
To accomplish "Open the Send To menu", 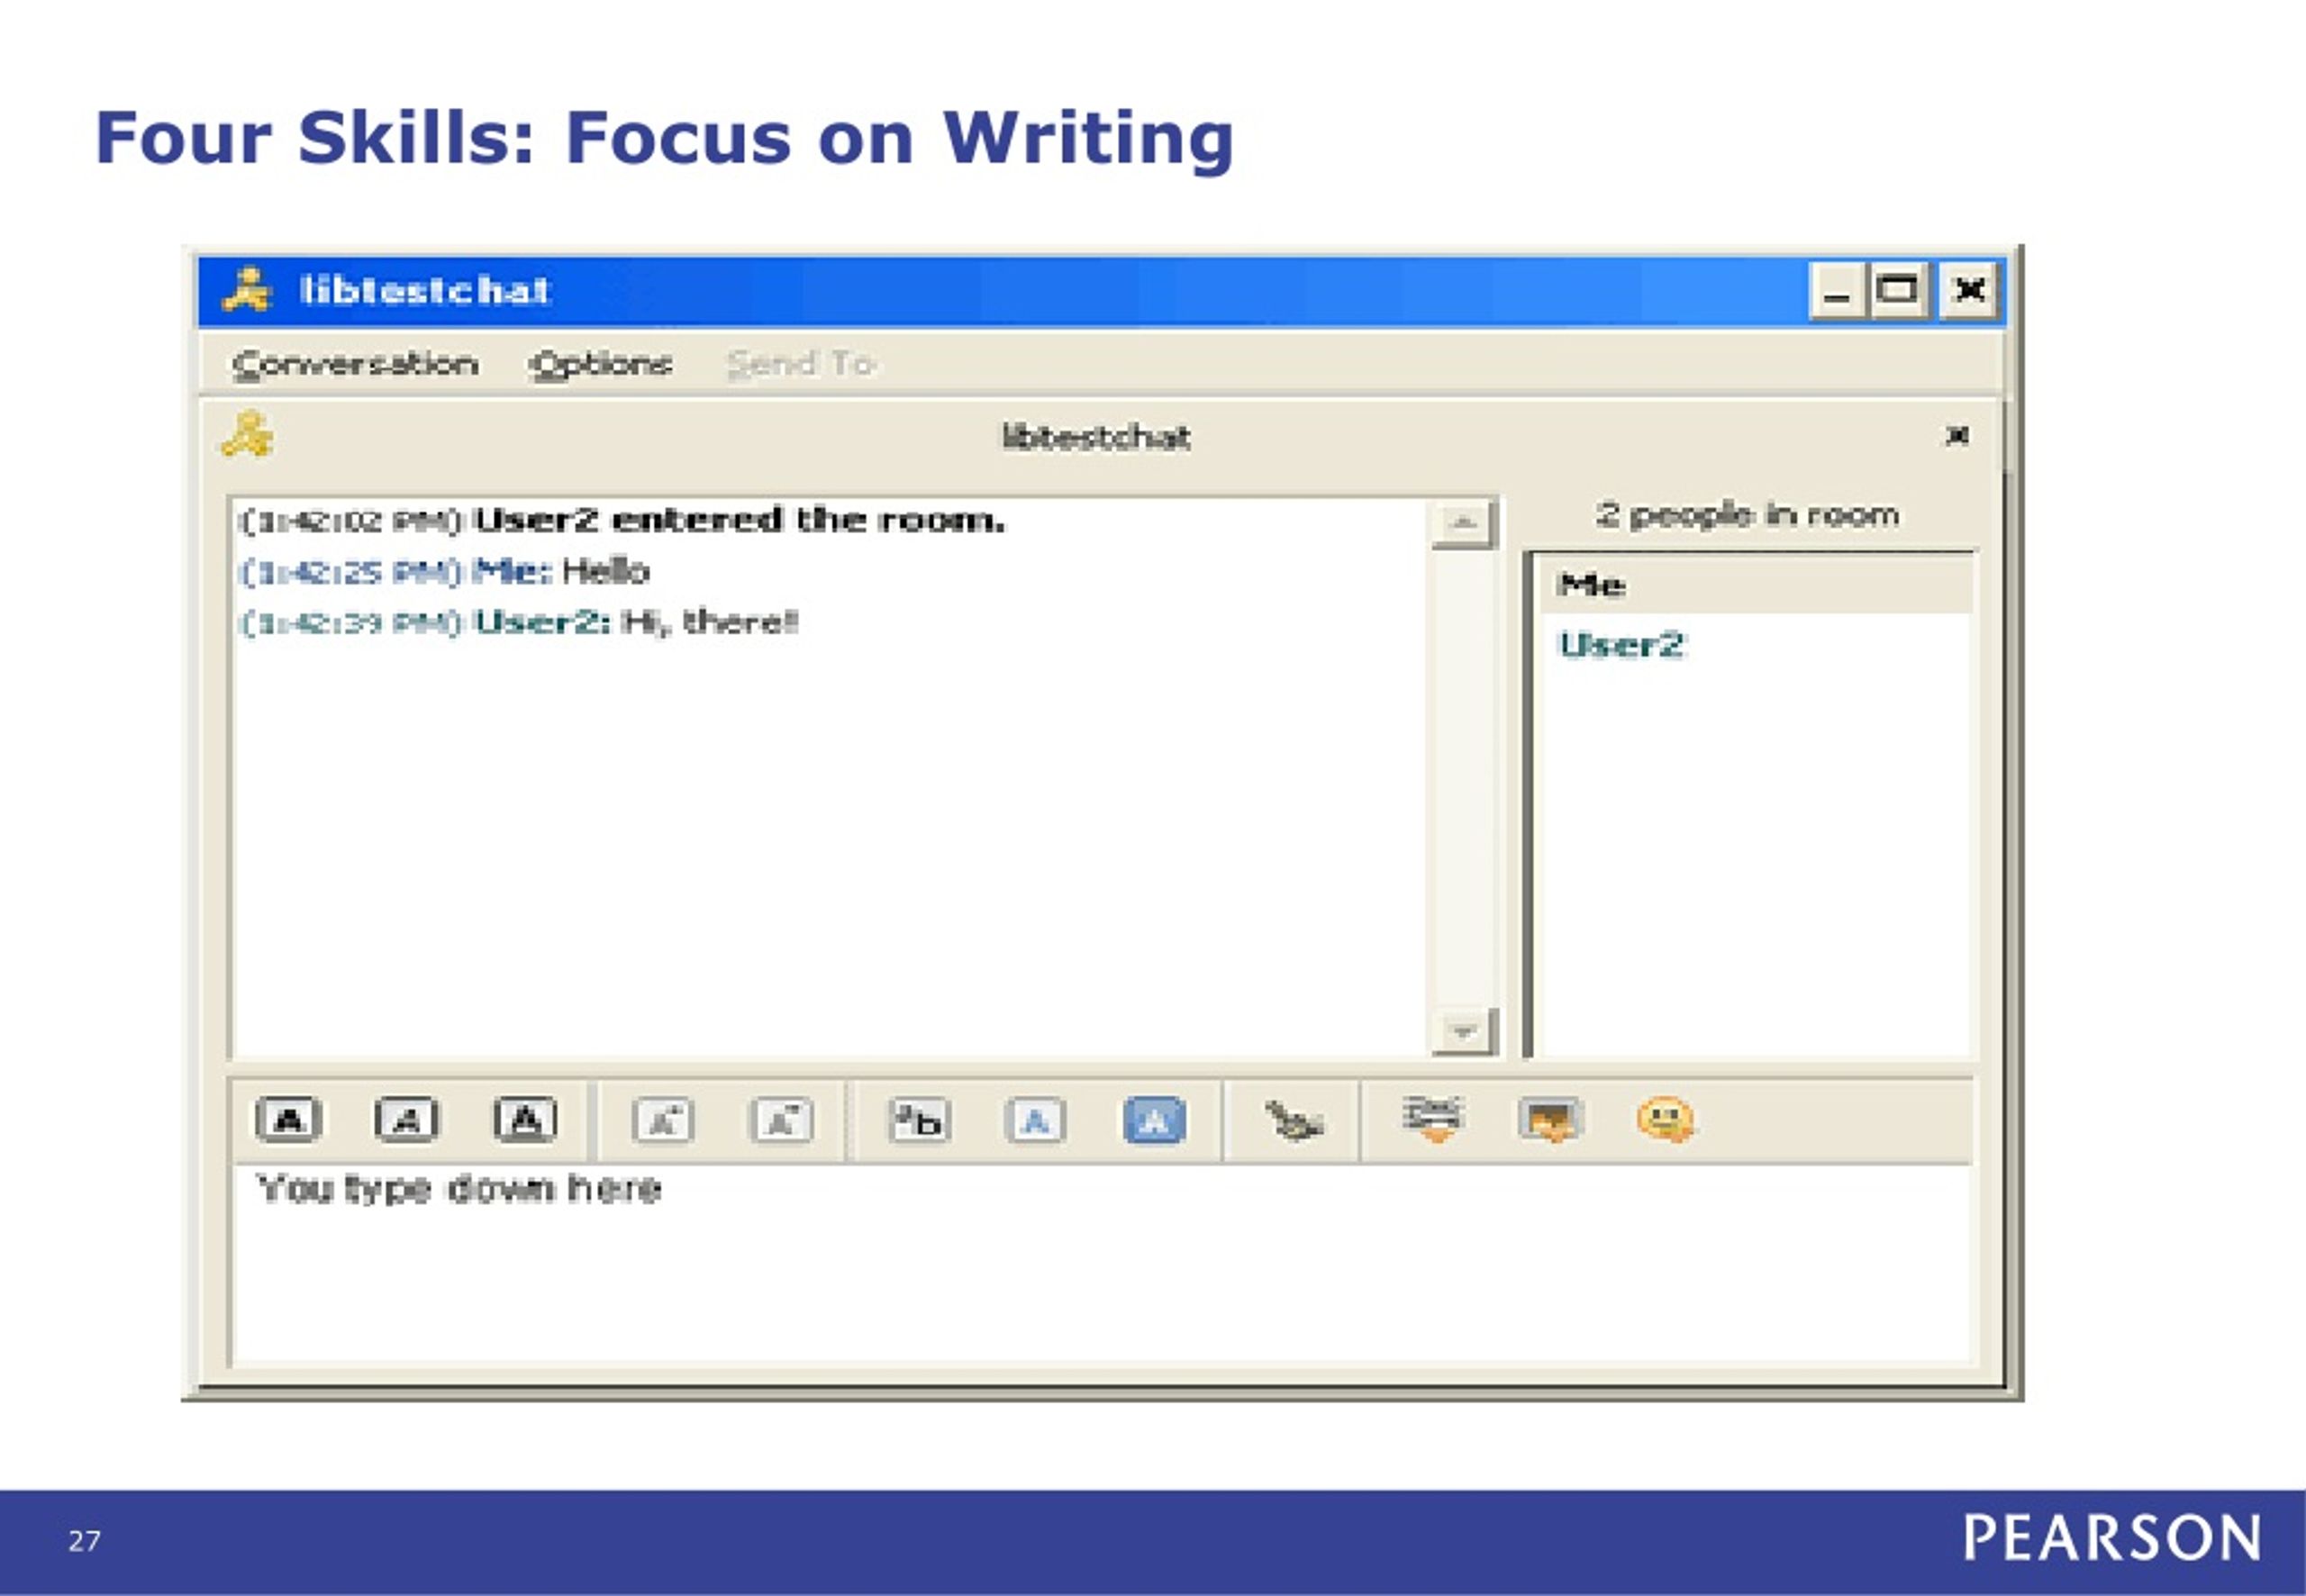I will pos(801,364).
